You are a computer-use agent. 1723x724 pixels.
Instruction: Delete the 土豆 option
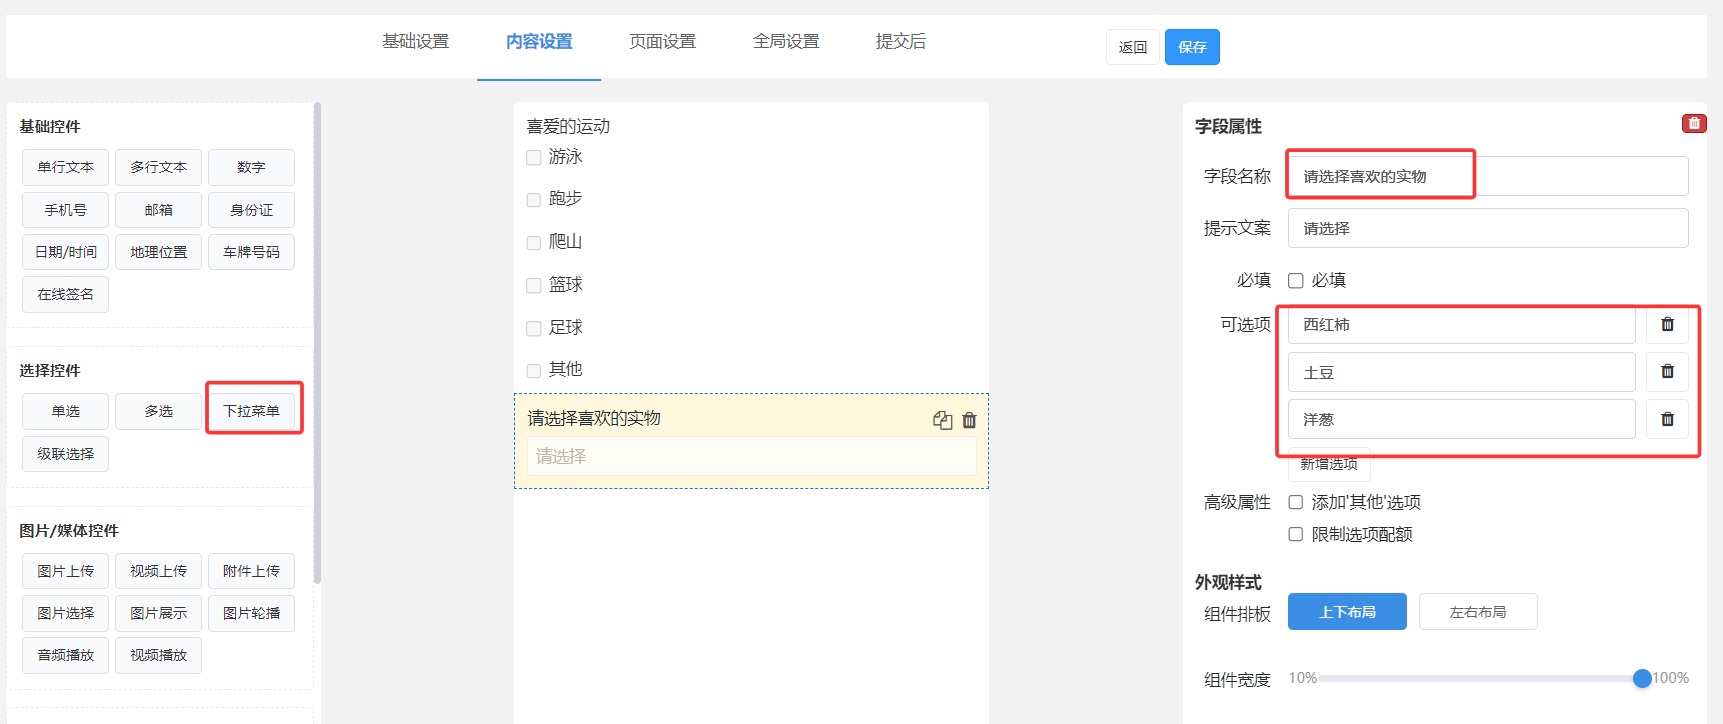point(1667,372)
